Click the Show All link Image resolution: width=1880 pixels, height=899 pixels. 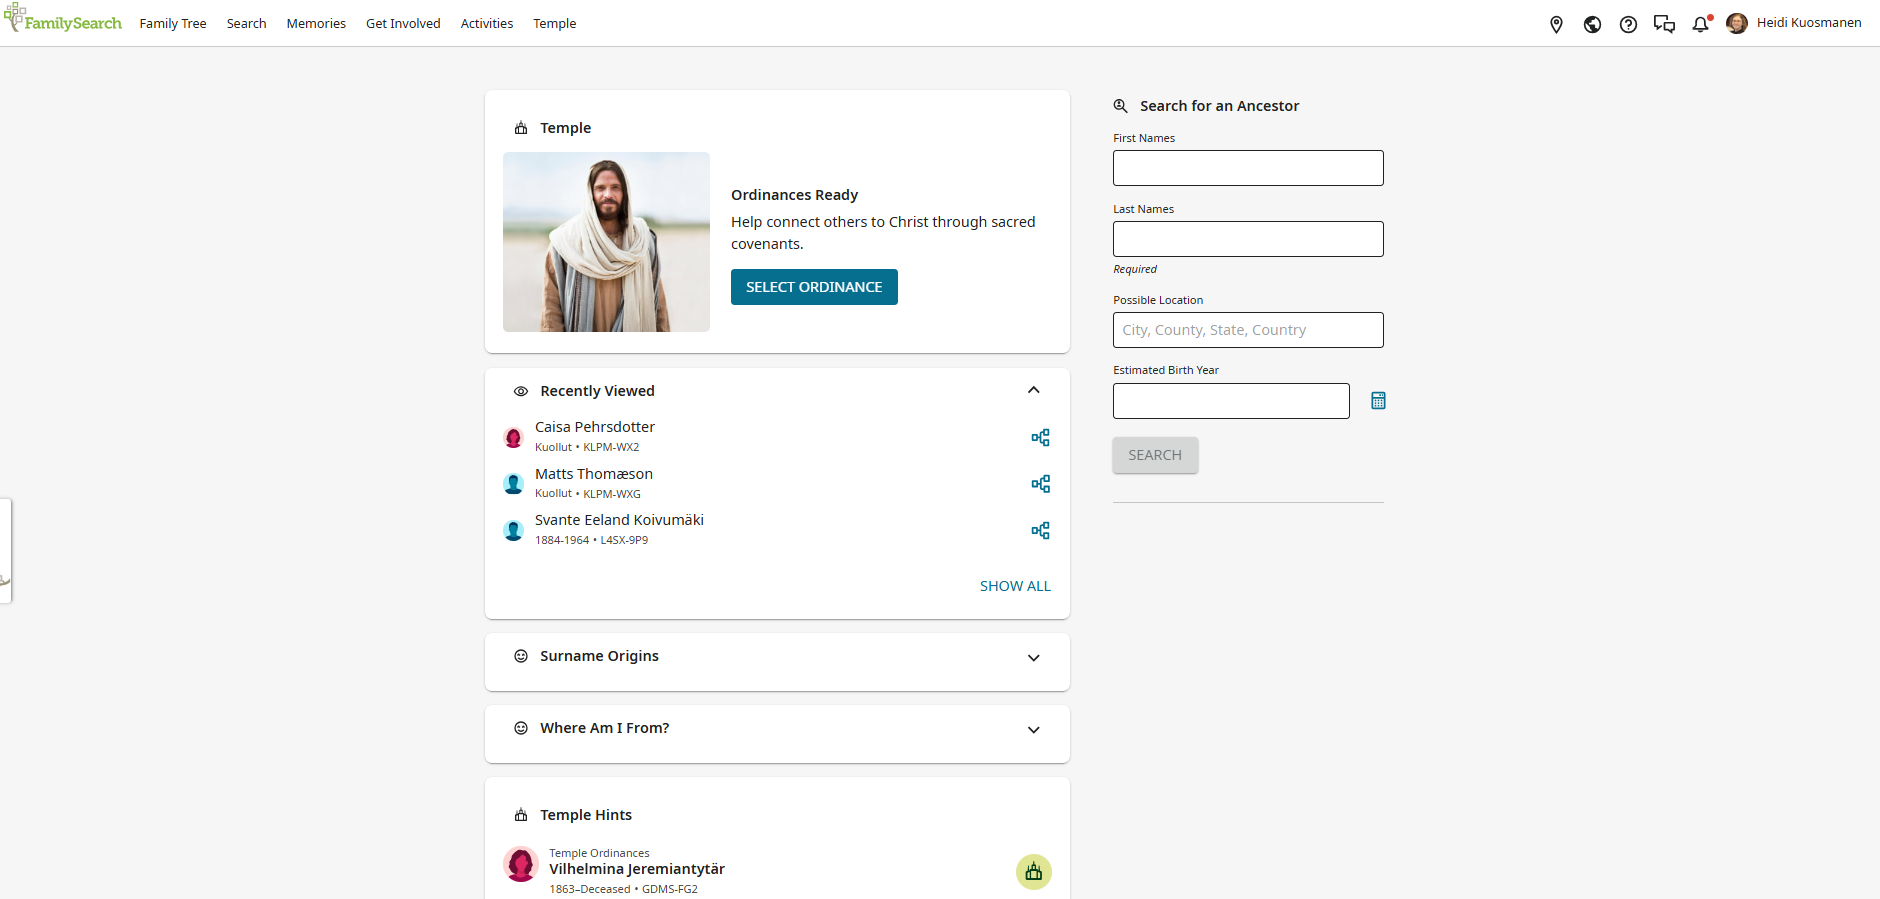(1015, 586)
